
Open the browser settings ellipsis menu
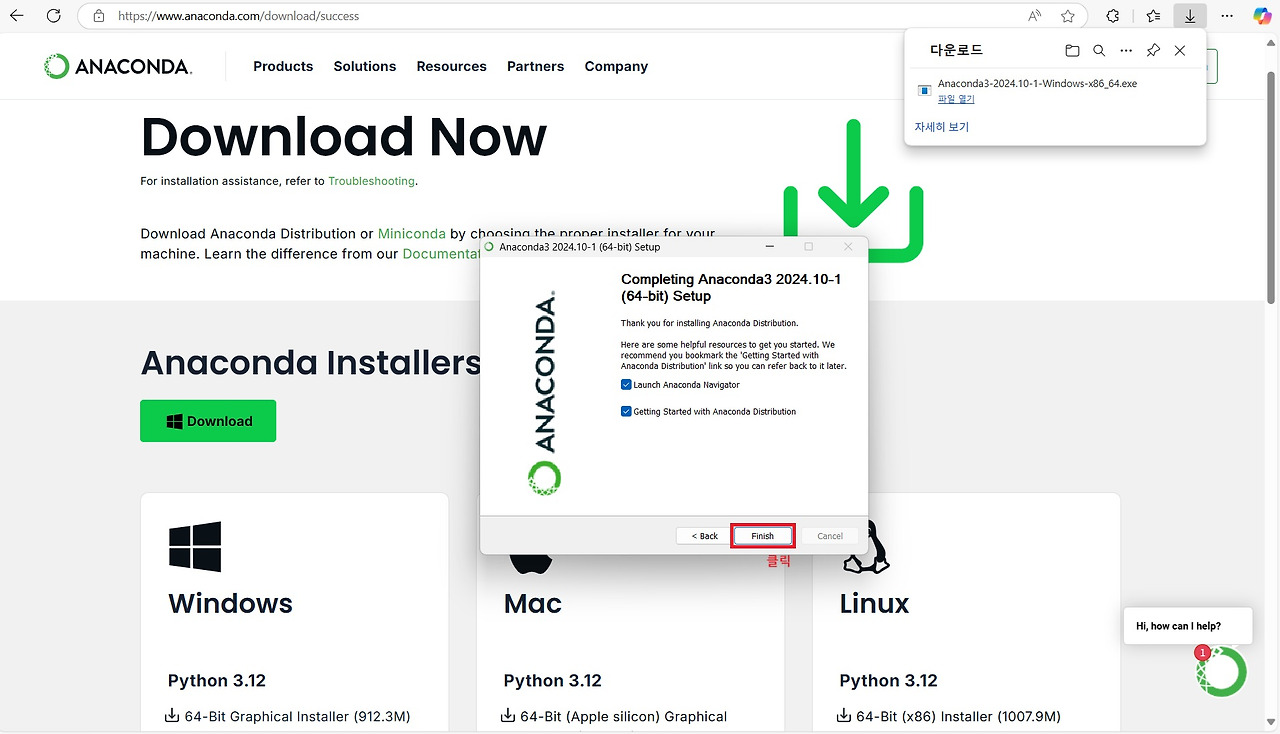tap(1227, 16)
